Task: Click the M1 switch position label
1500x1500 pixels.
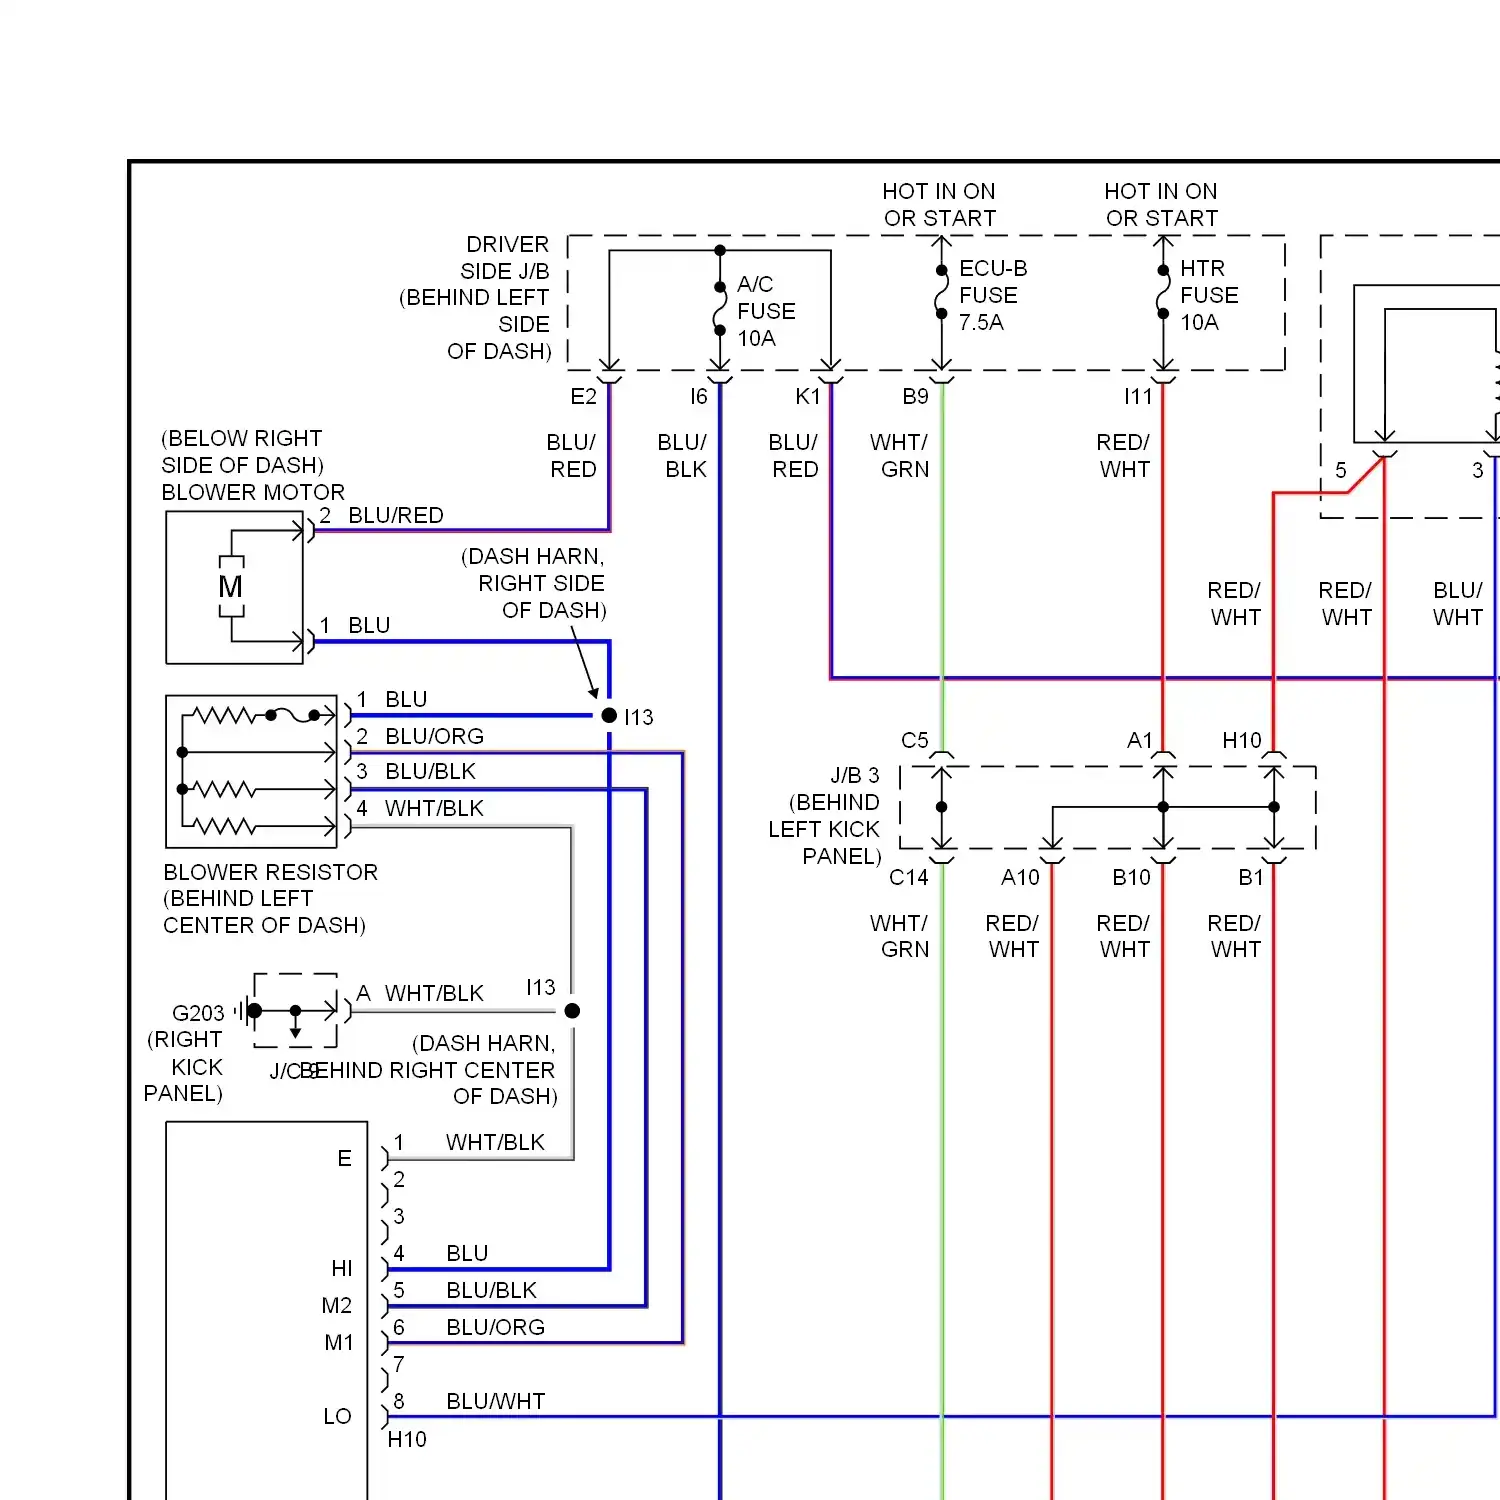Action: (x=339, y=1342)
